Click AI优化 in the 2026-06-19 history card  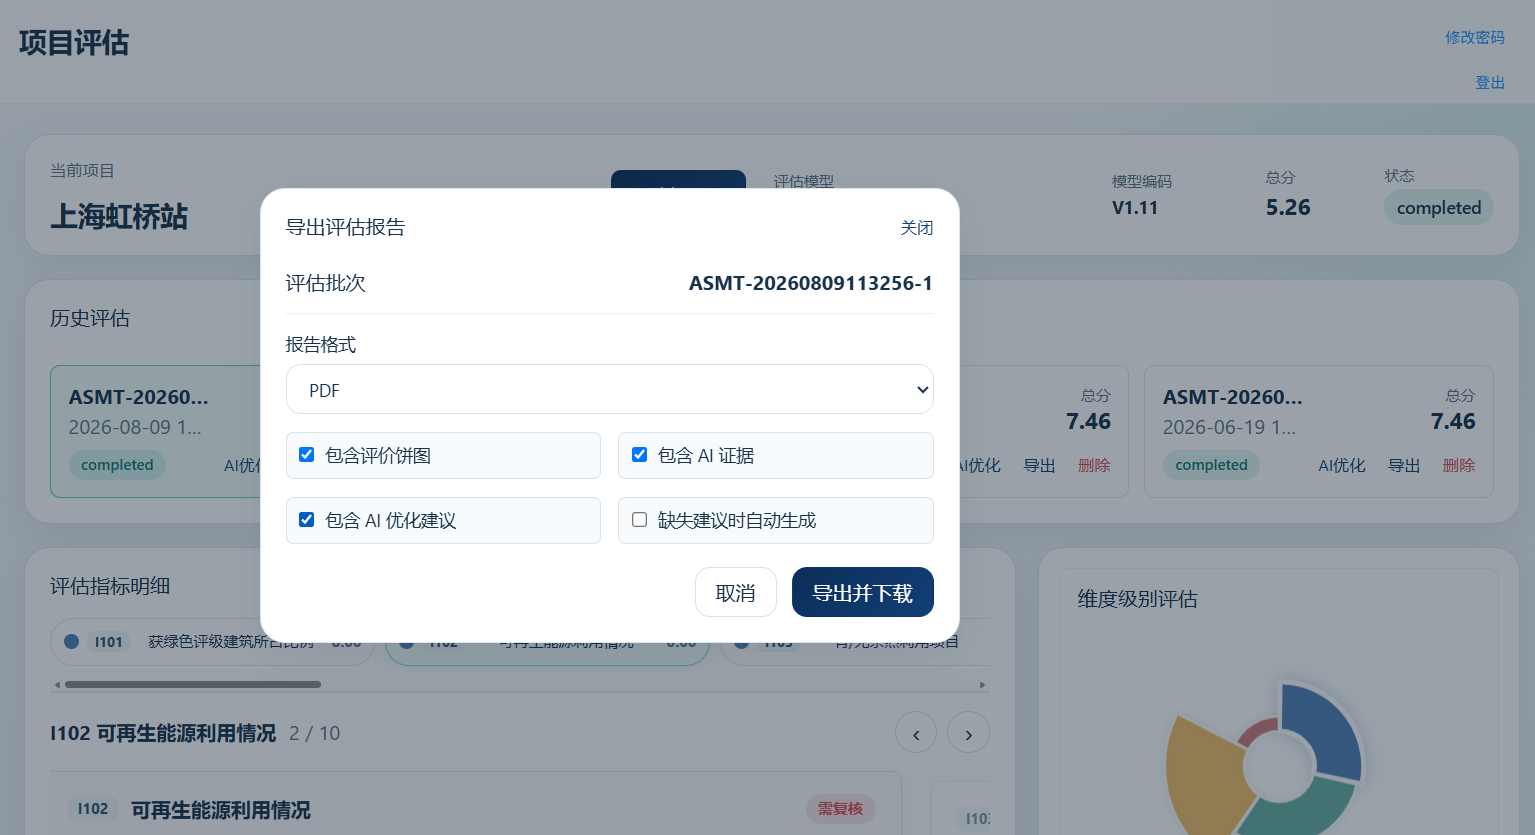tap(1342, 465)
